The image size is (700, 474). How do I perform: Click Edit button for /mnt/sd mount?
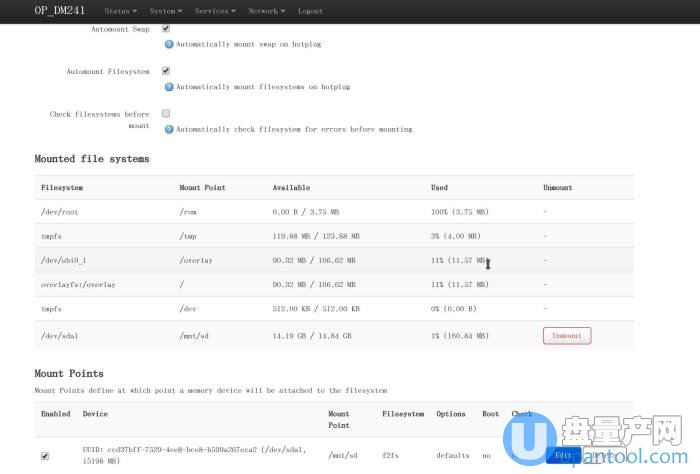pos(561,455)
